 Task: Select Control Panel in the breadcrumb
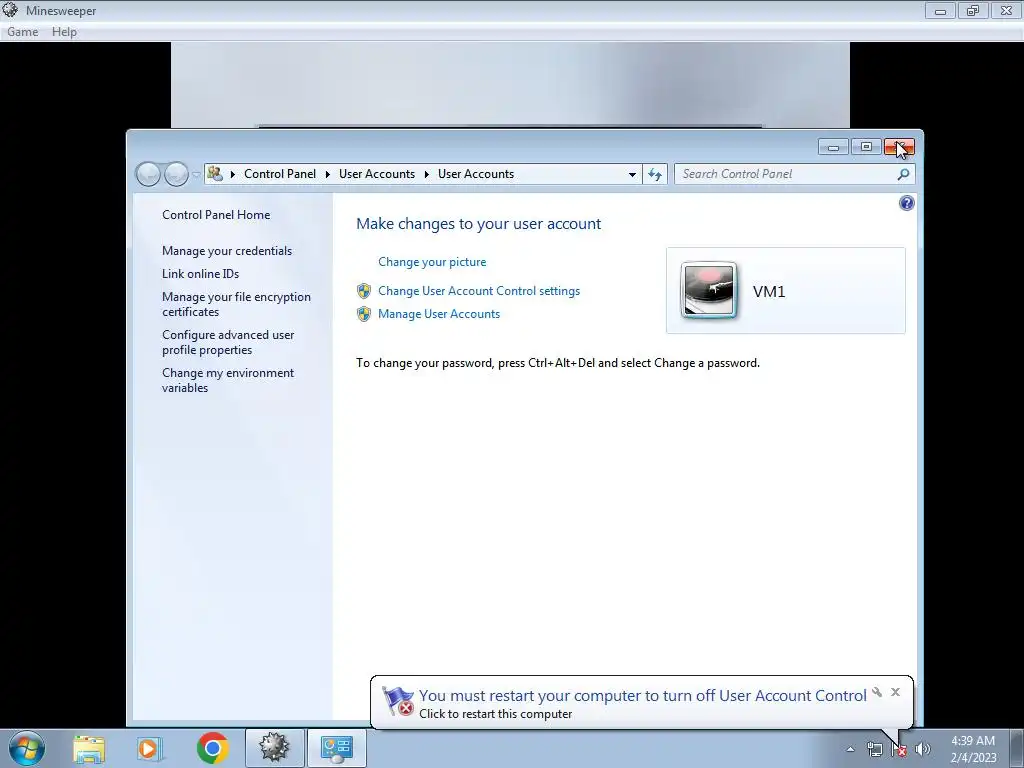click(280, 174)
